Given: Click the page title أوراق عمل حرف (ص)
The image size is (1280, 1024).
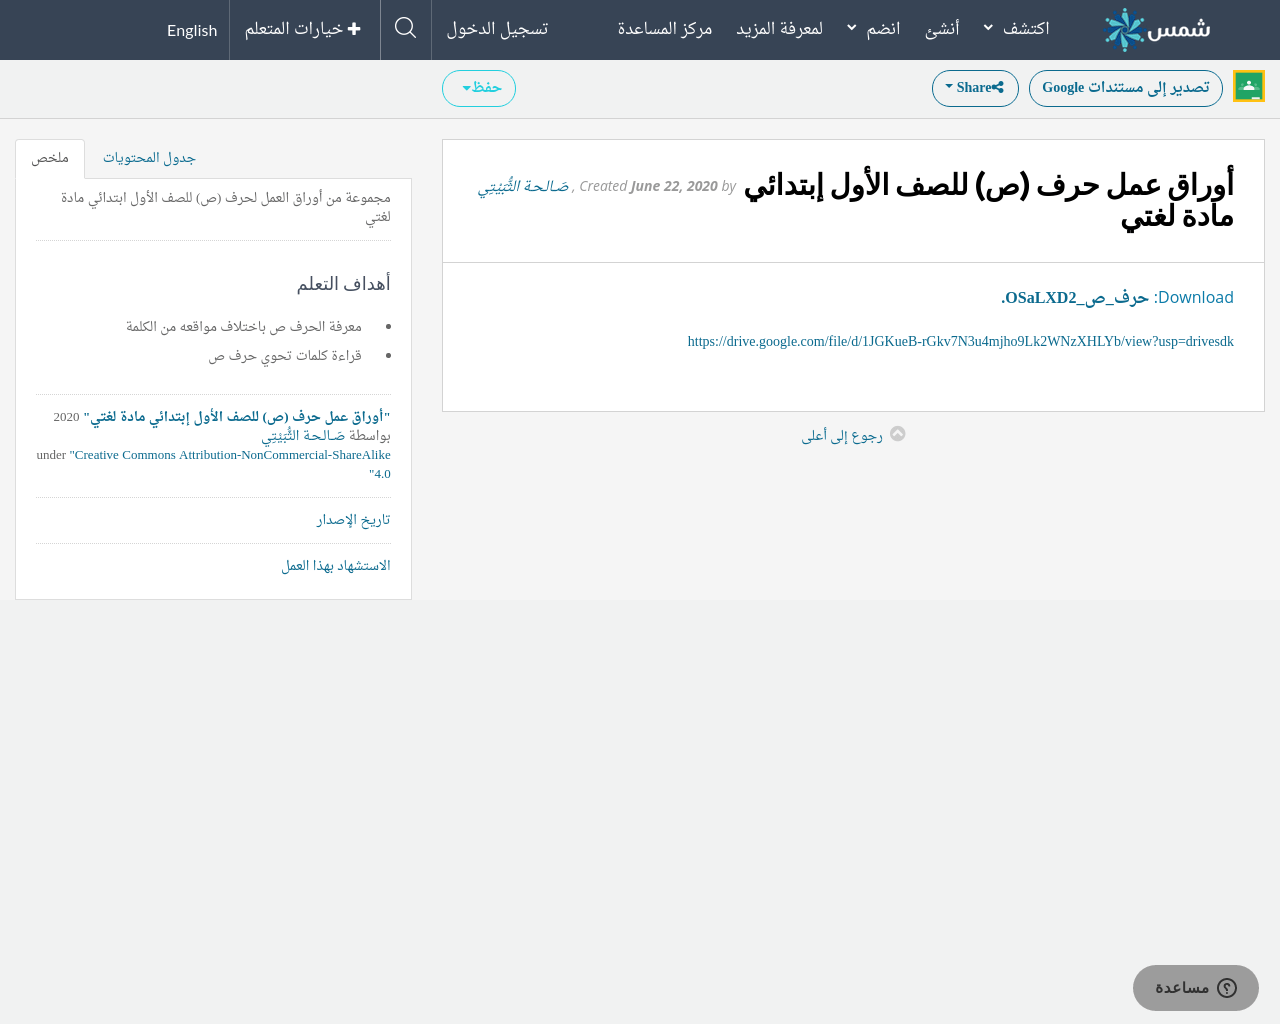Looking at the screenshot, I should (x=988, y=200).
